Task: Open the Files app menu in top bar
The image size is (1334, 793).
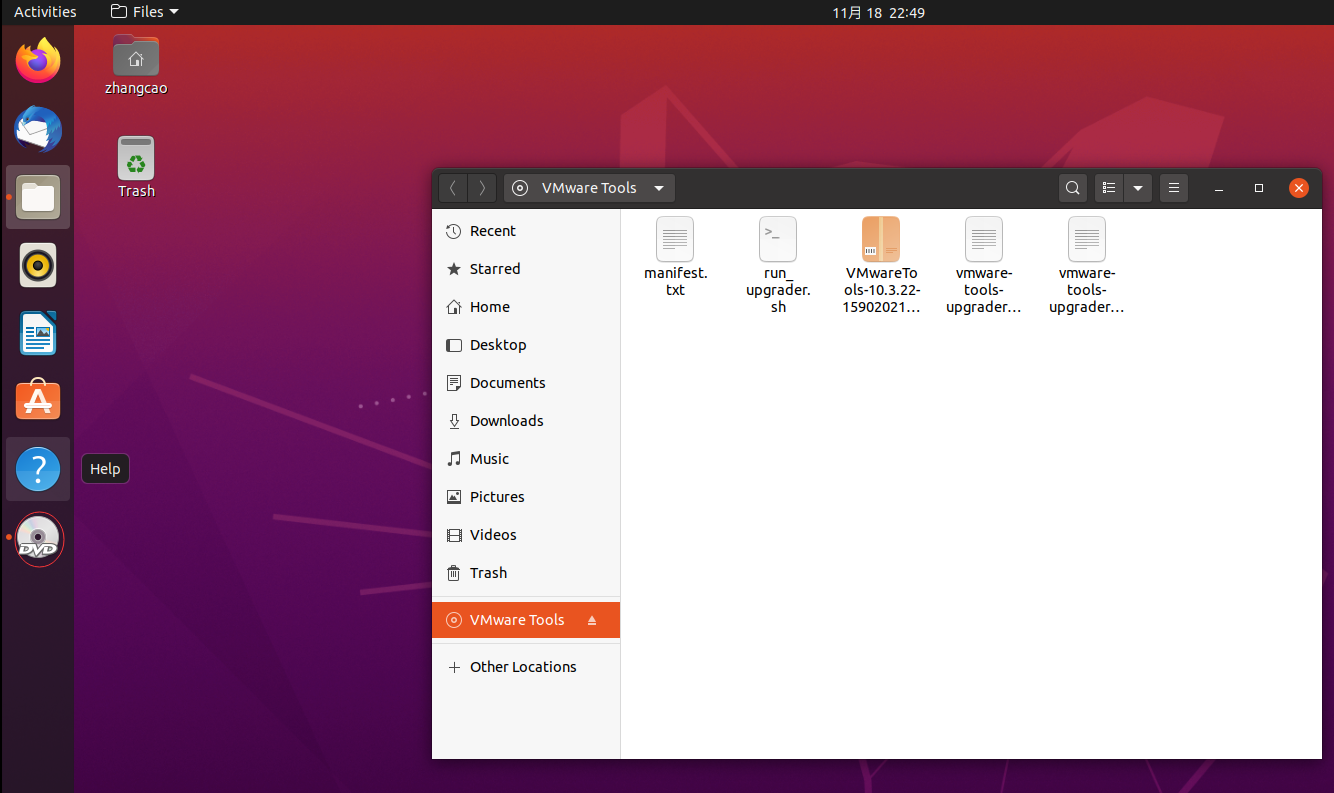Action: 145,12
